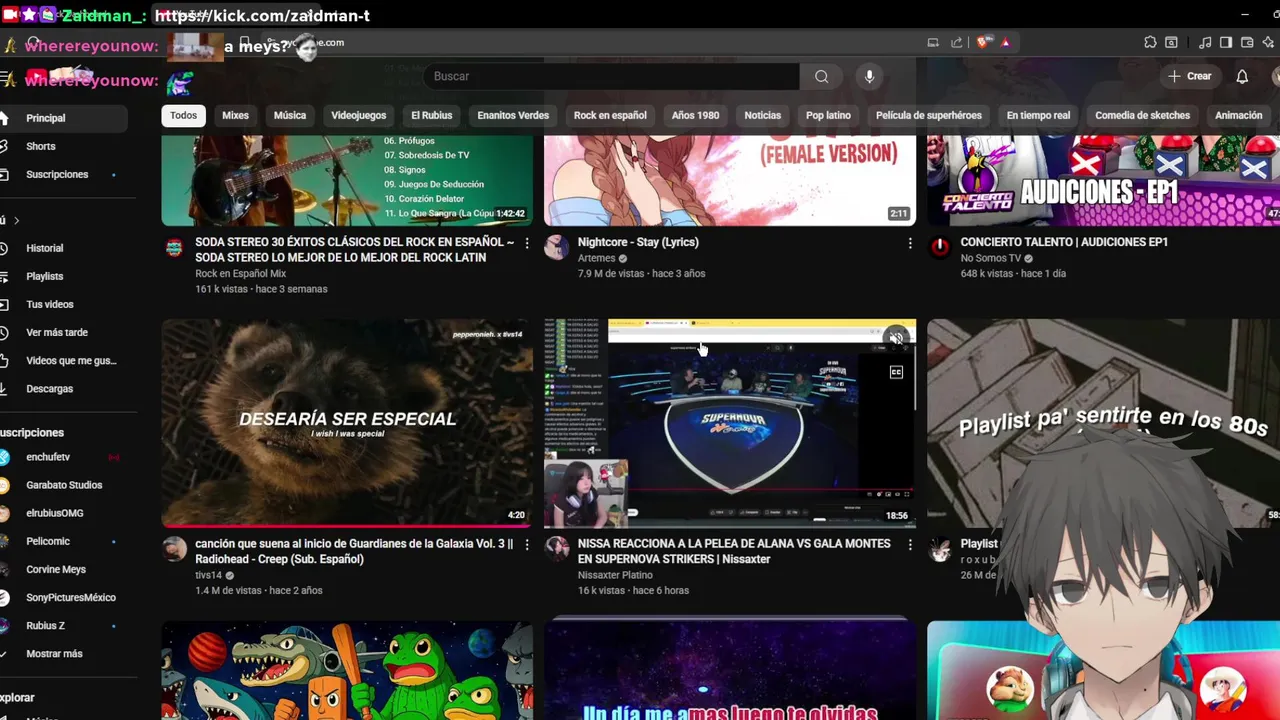Select the Animación filter chip

tap(1238, 115)
